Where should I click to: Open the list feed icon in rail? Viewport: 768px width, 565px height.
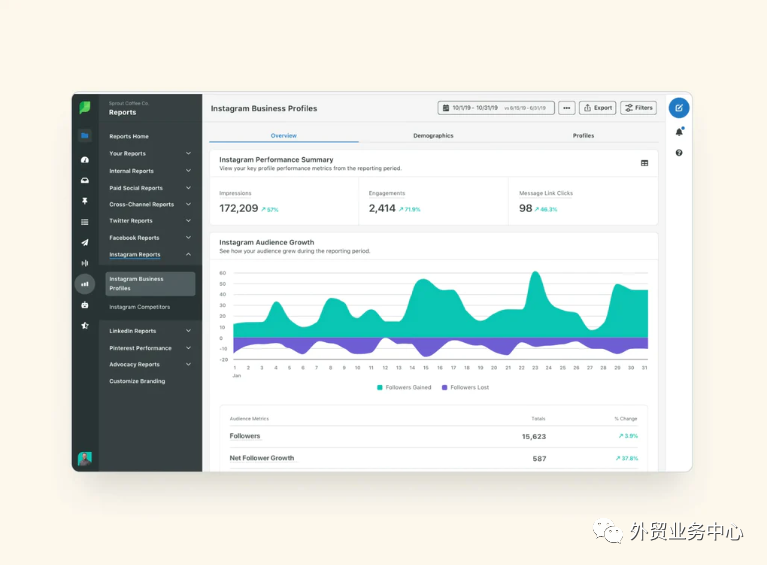[85, 222]
